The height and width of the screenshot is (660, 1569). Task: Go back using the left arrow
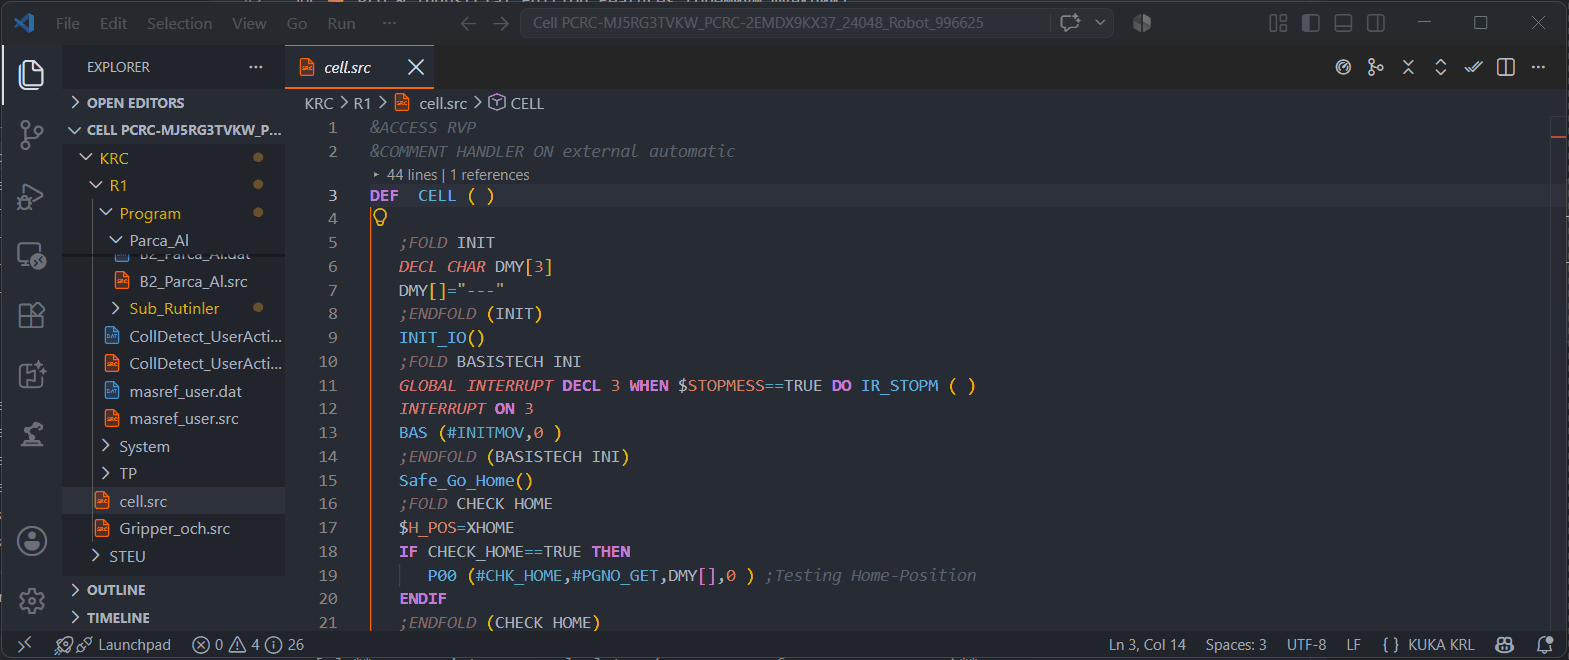click(468, 23)
